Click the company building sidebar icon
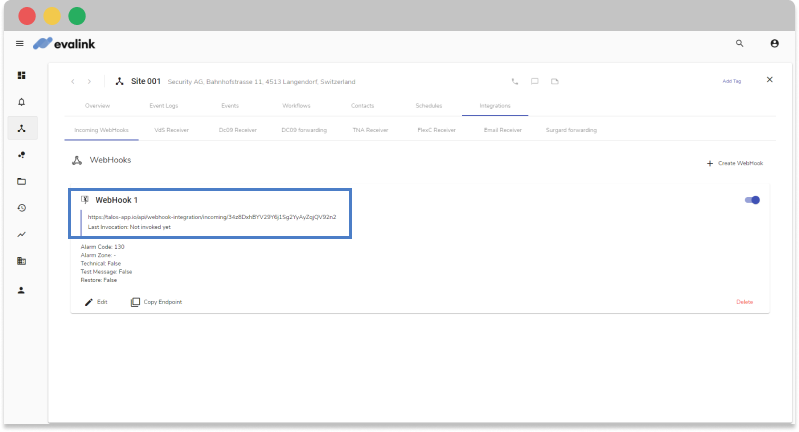799x432 pixels. 21,262
